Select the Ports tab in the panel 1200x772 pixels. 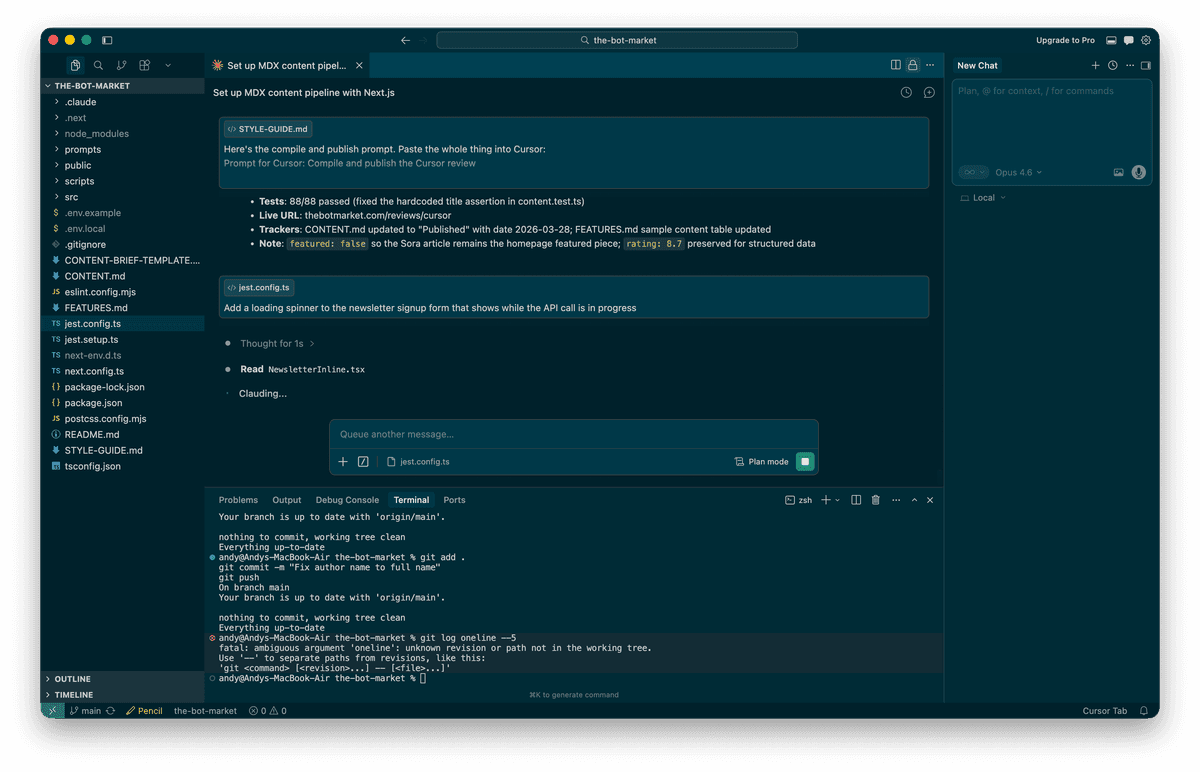[x=454, y=499]
